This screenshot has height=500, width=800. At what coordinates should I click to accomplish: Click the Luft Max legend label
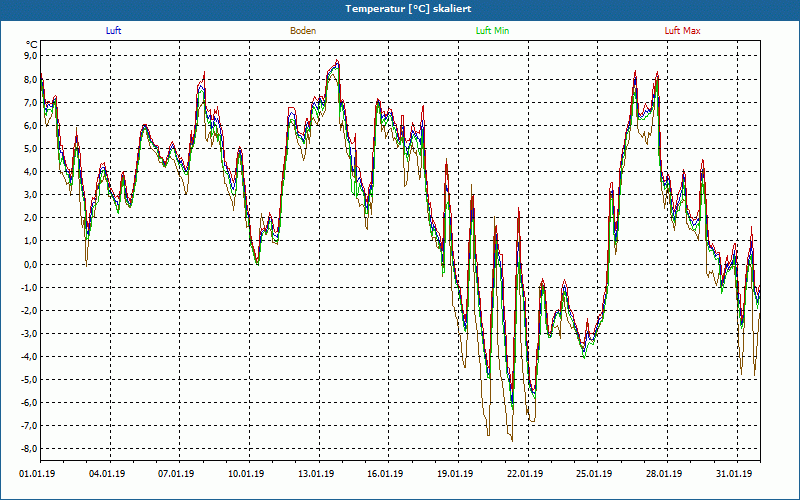point(682,31)
